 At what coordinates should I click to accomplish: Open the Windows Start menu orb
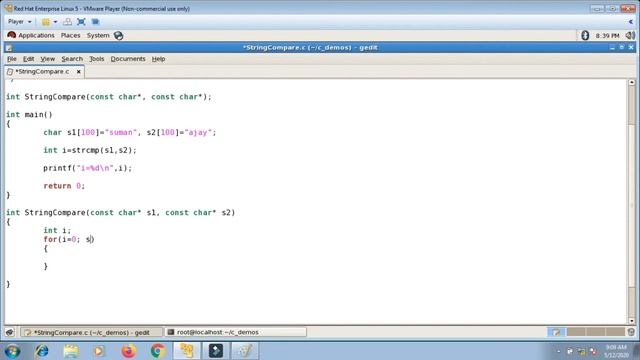(12, 351)
